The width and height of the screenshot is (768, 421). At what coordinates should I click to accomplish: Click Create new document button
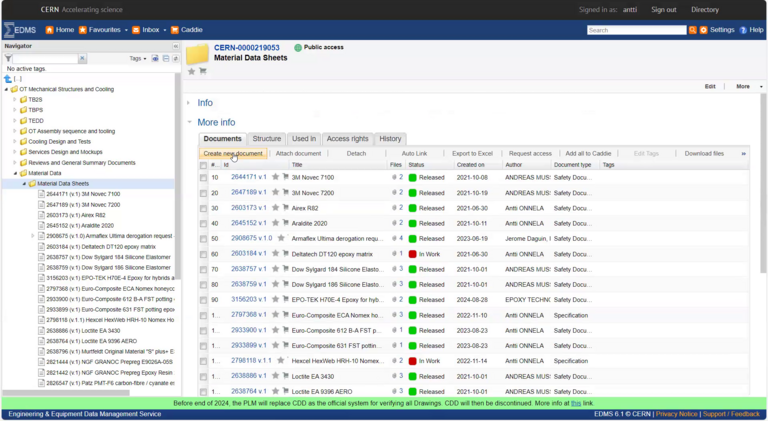pyautogui.click(x=233, y=154)
